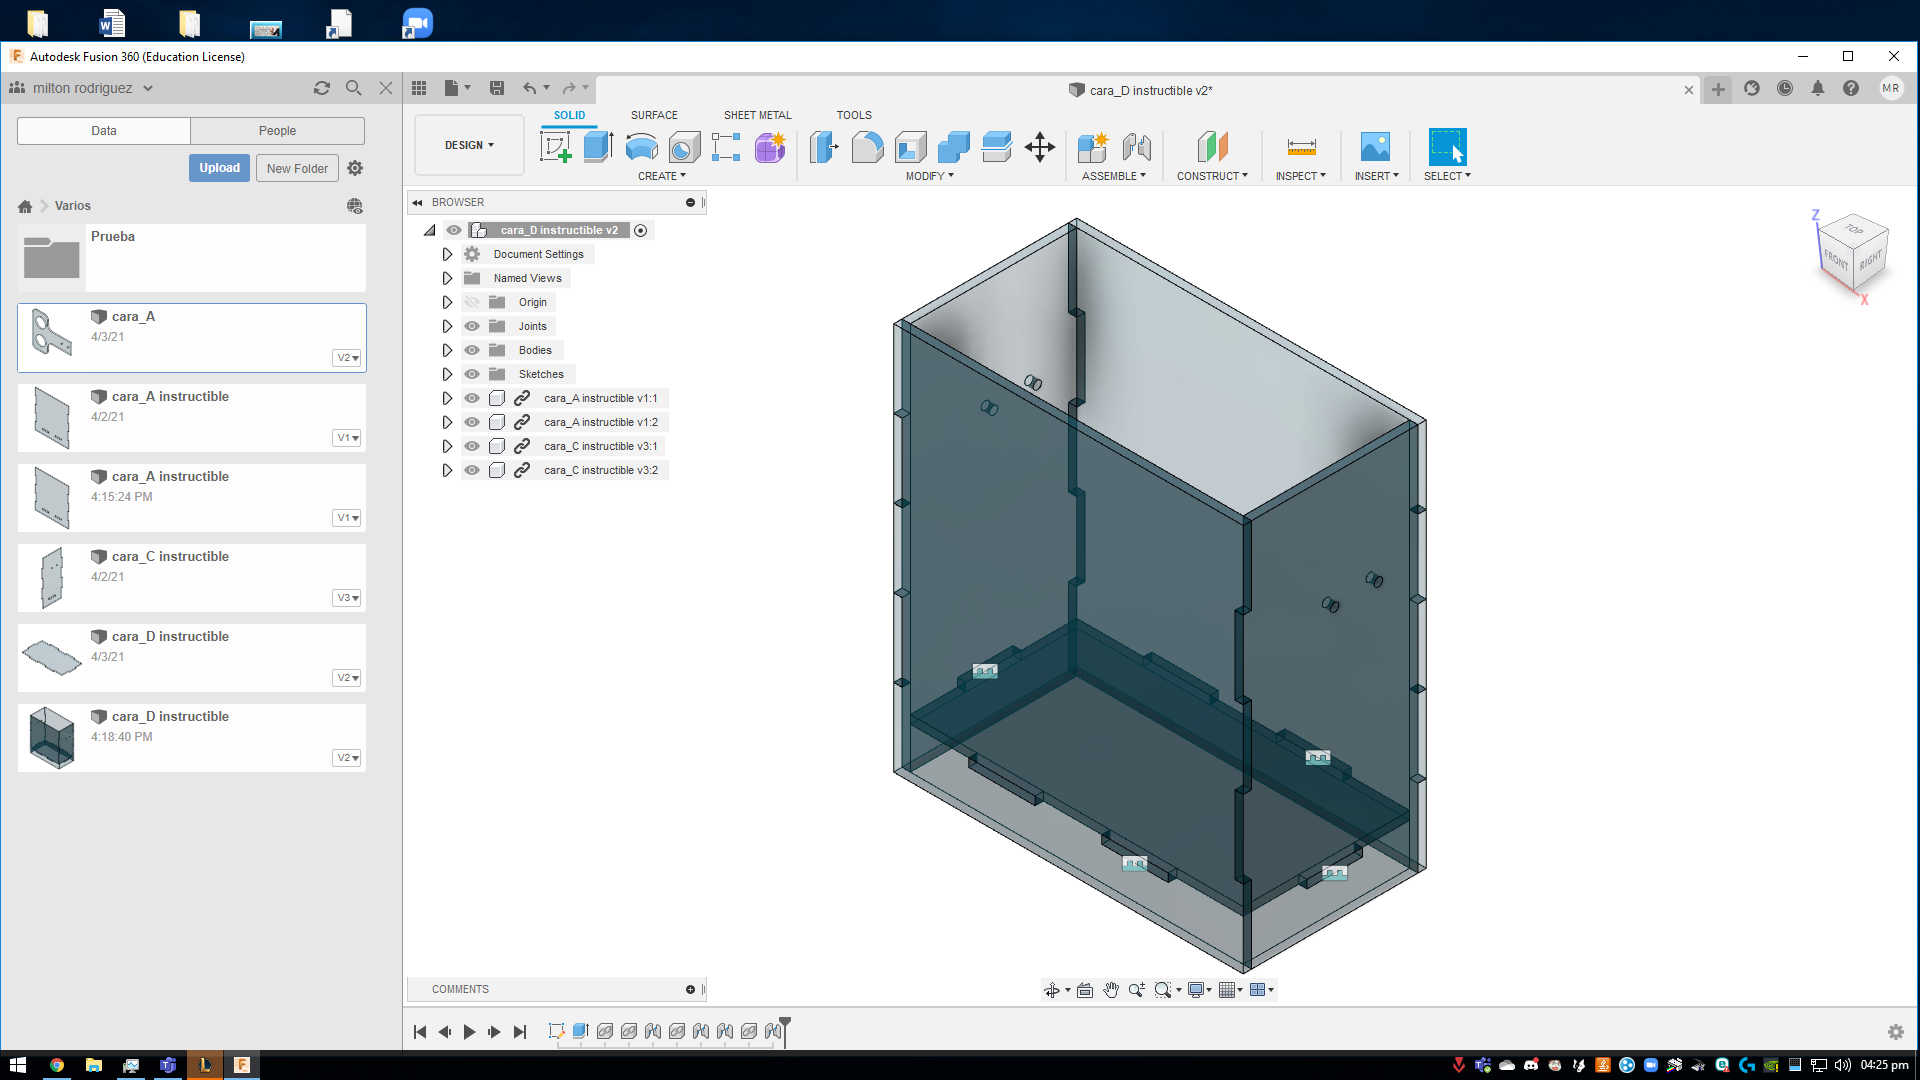Select the Create Sketch tool
Screen dimensions: 1920x1080
555,147
